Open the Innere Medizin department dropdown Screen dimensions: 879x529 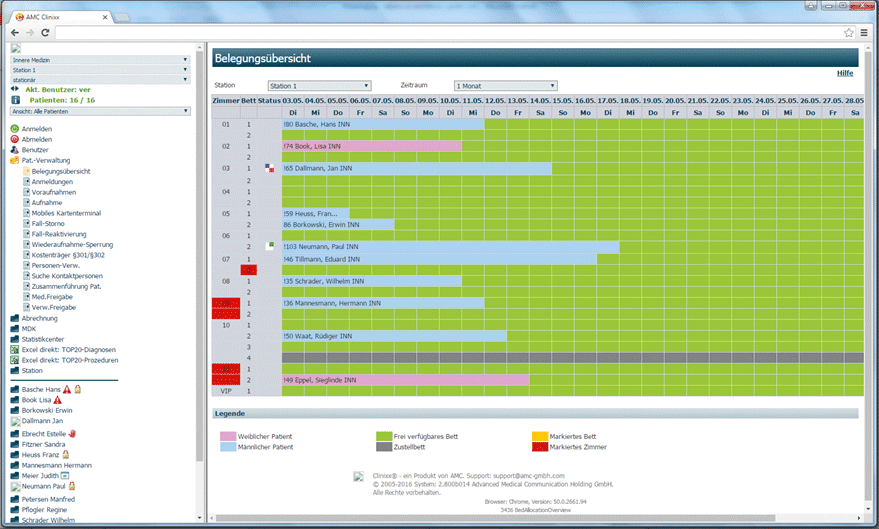[x=100, y=60]
